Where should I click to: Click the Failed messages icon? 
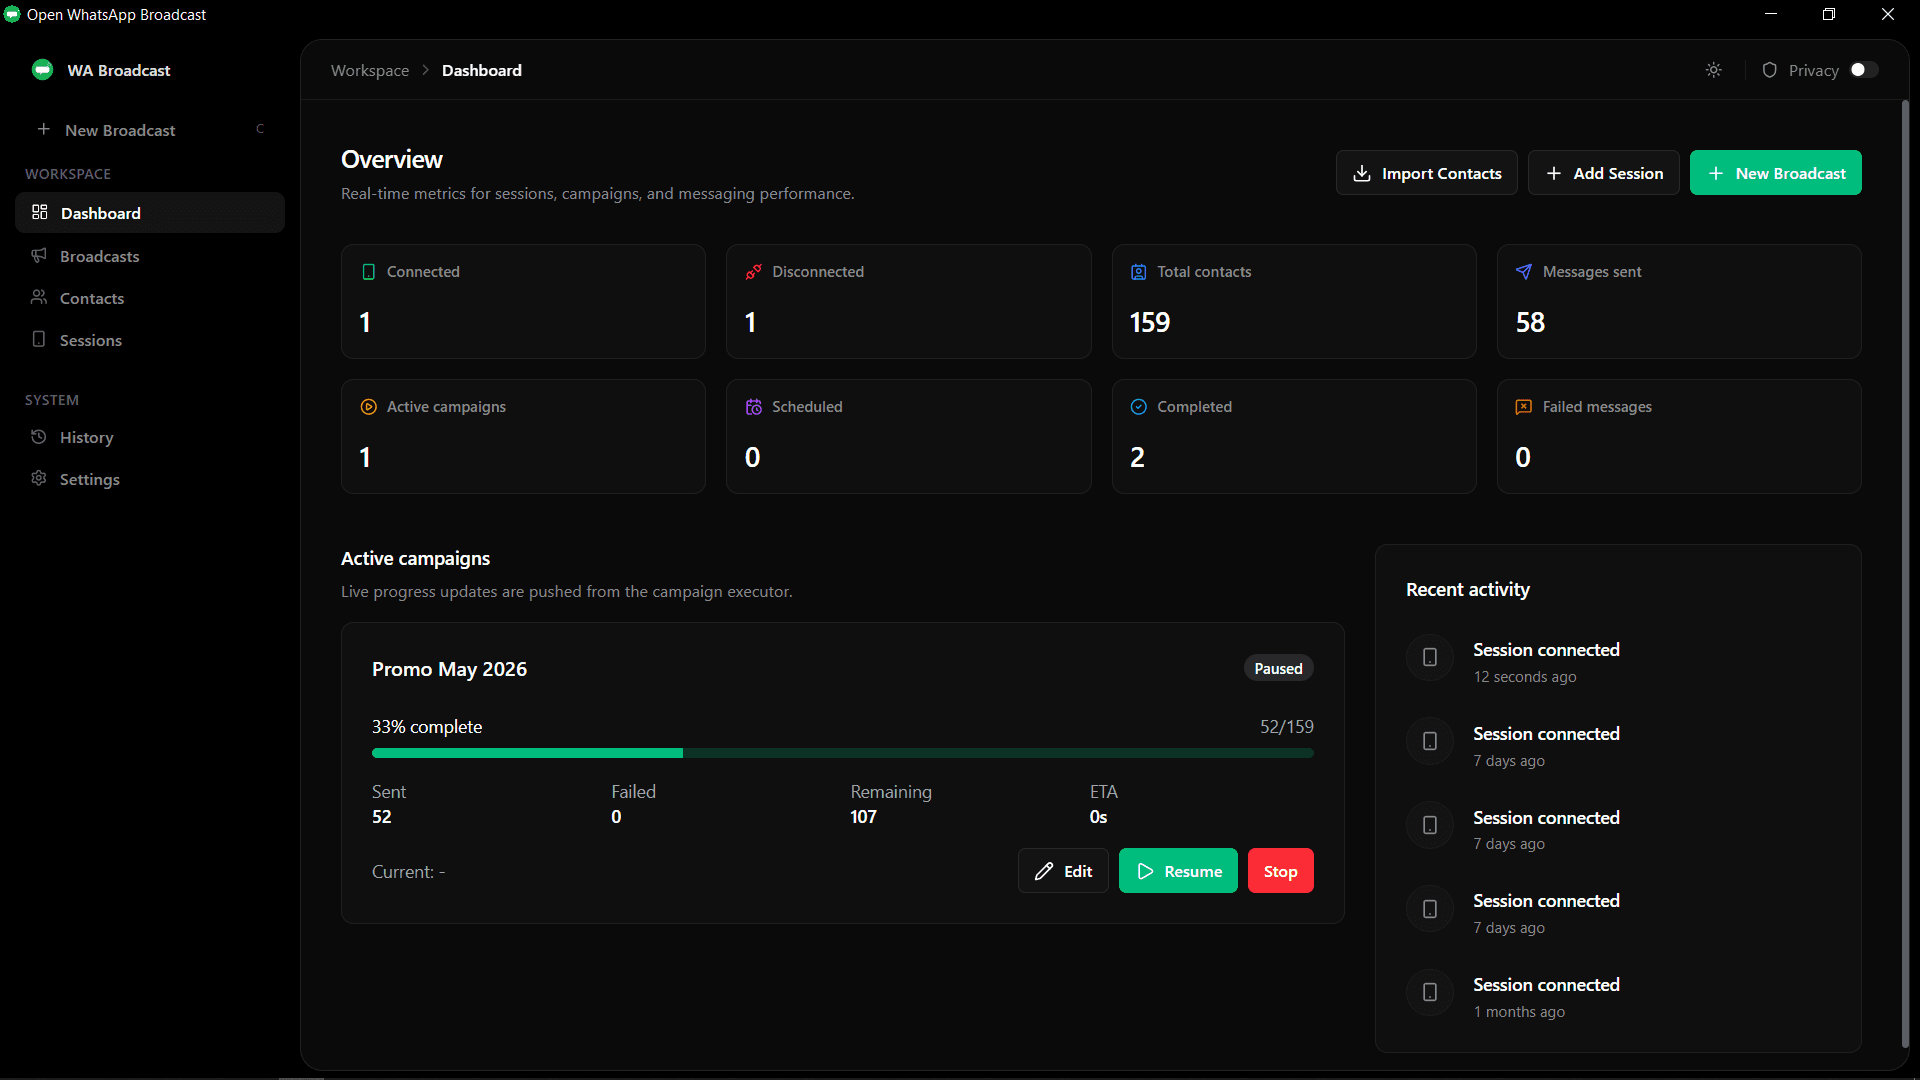pyautogui.click(x=1524, y=407)
